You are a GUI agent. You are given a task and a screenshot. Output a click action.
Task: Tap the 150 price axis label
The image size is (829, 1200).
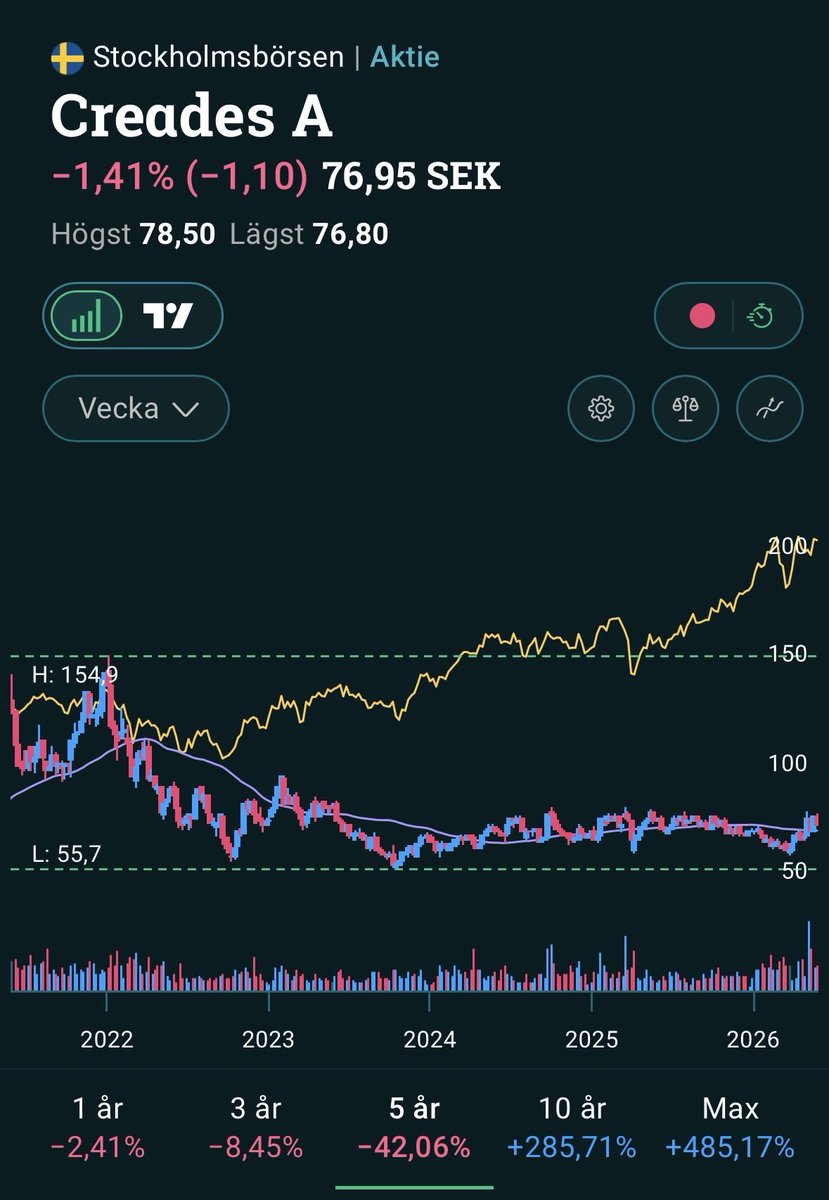tap(787, 654)
